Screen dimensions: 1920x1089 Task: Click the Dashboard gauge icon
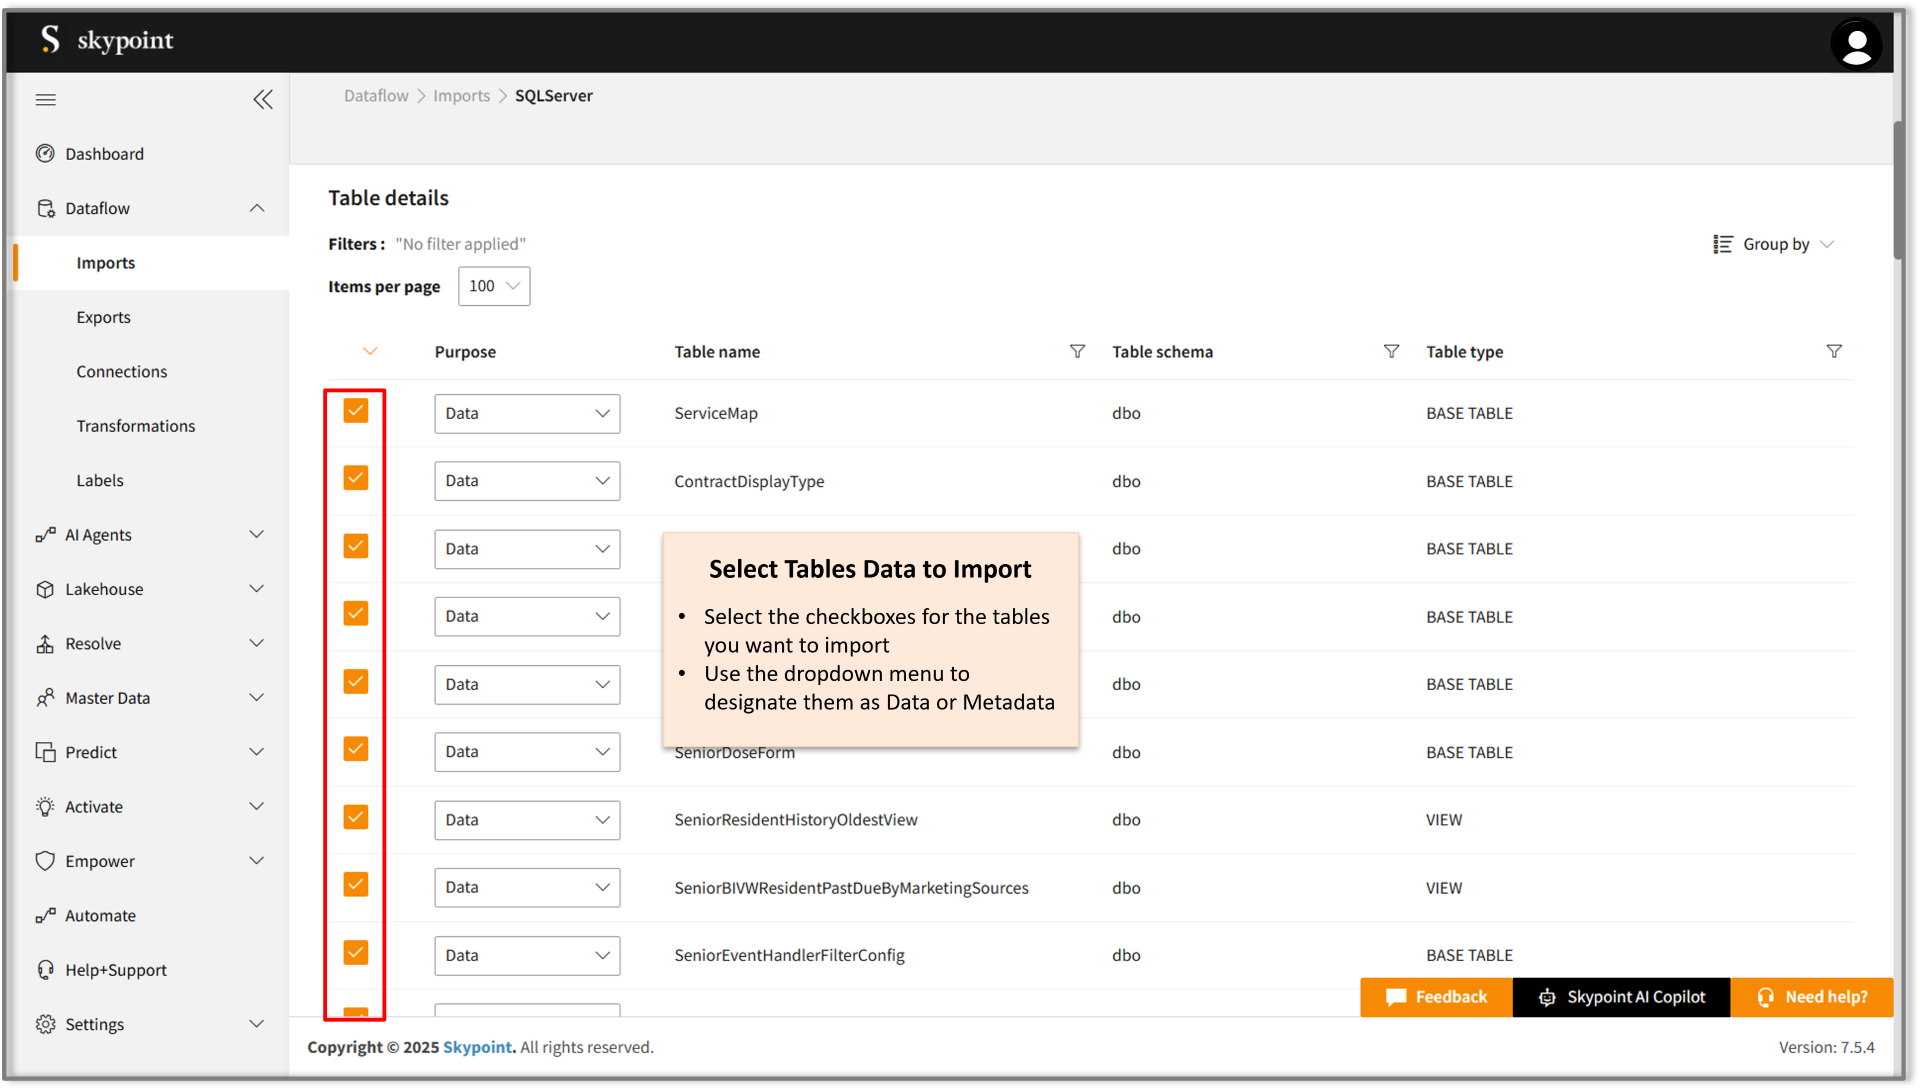click(45, 154)
